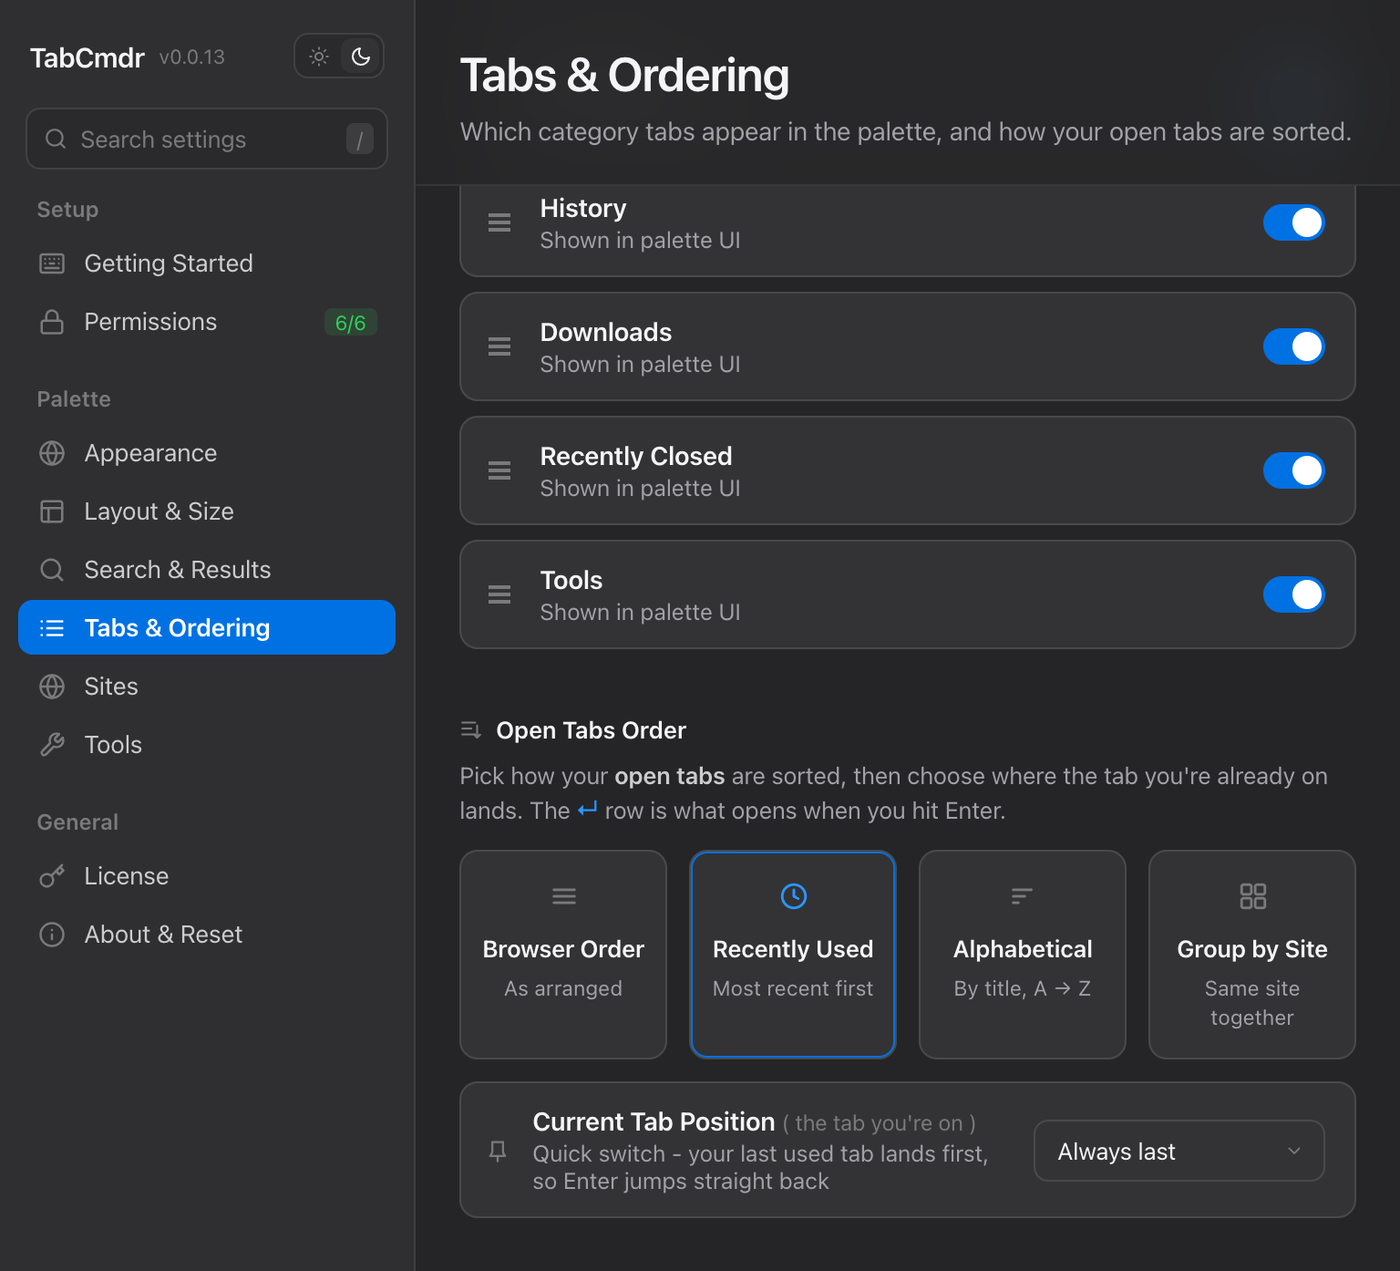Go to Search & Results settings
Viewport: 1400px width, 1271px height.
pos(207,569)
